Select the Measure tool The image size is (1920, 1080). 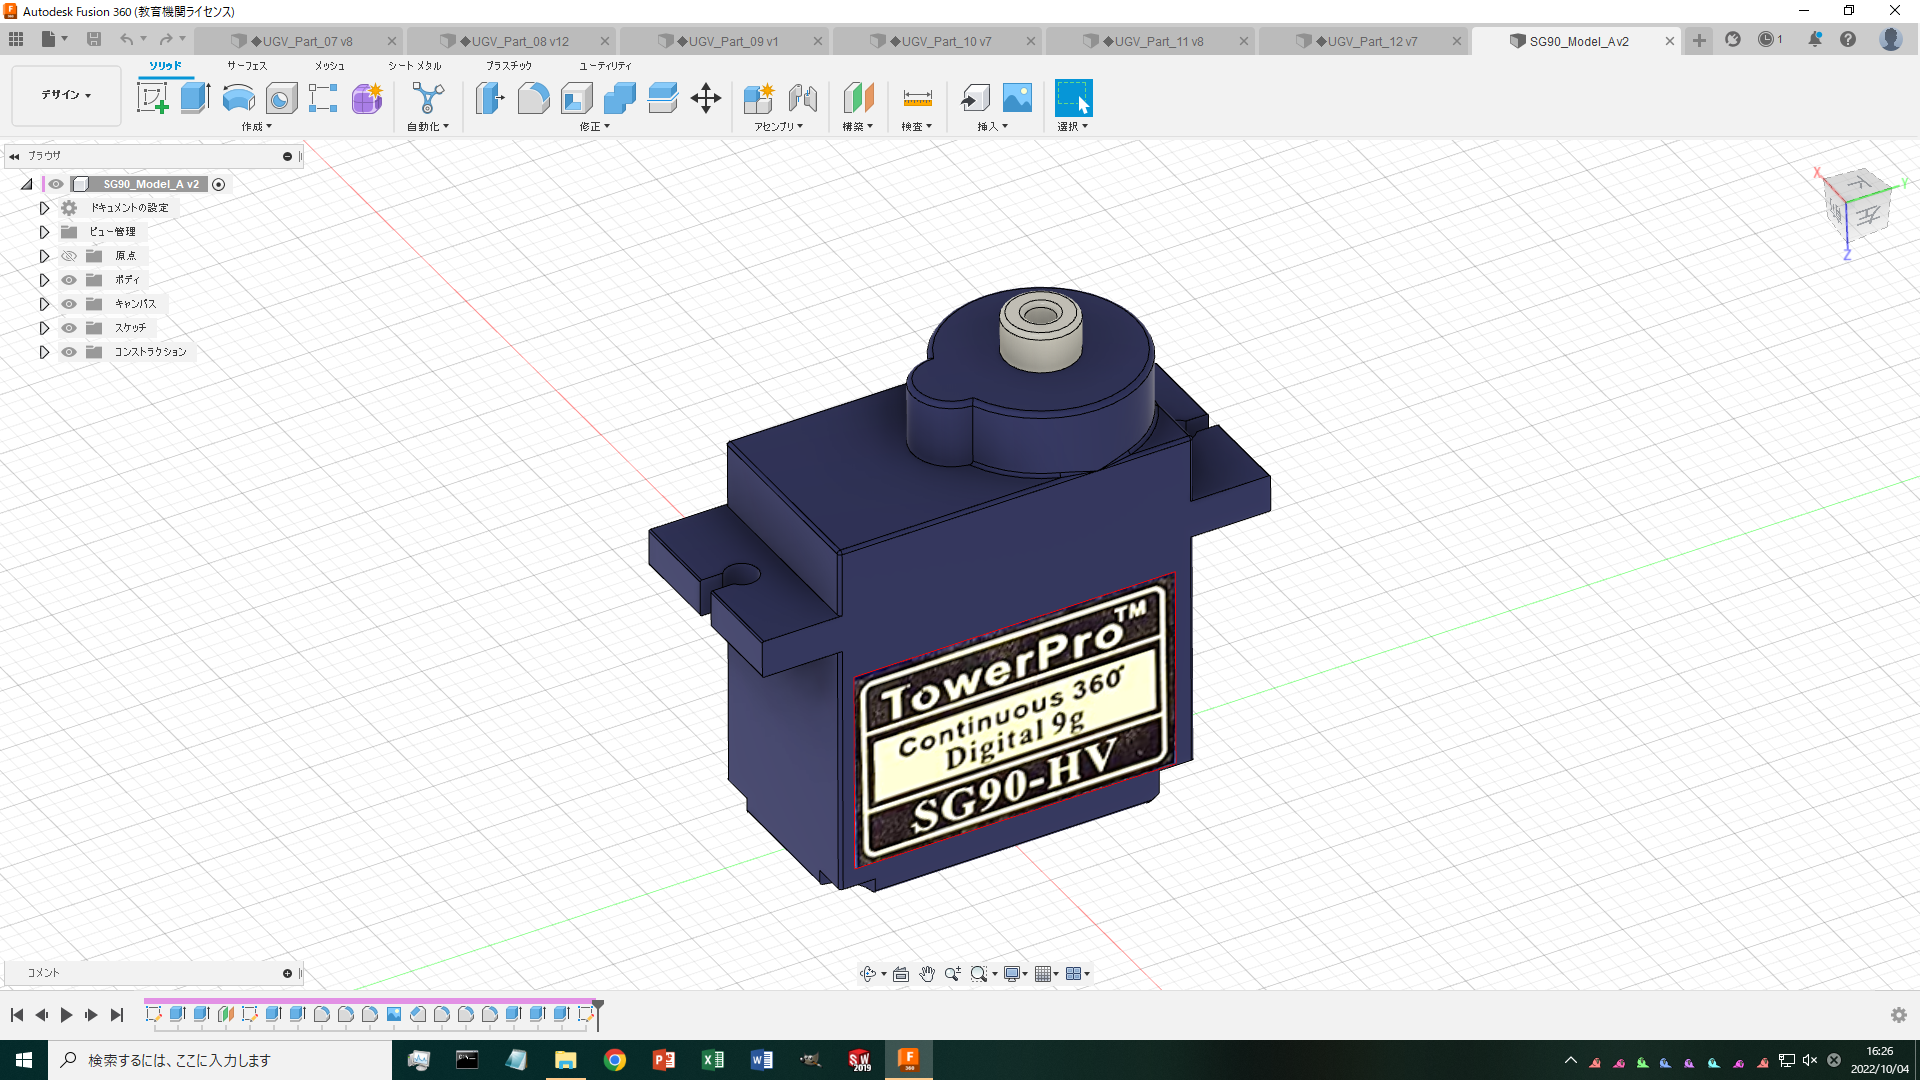click(x=917, y=98)
